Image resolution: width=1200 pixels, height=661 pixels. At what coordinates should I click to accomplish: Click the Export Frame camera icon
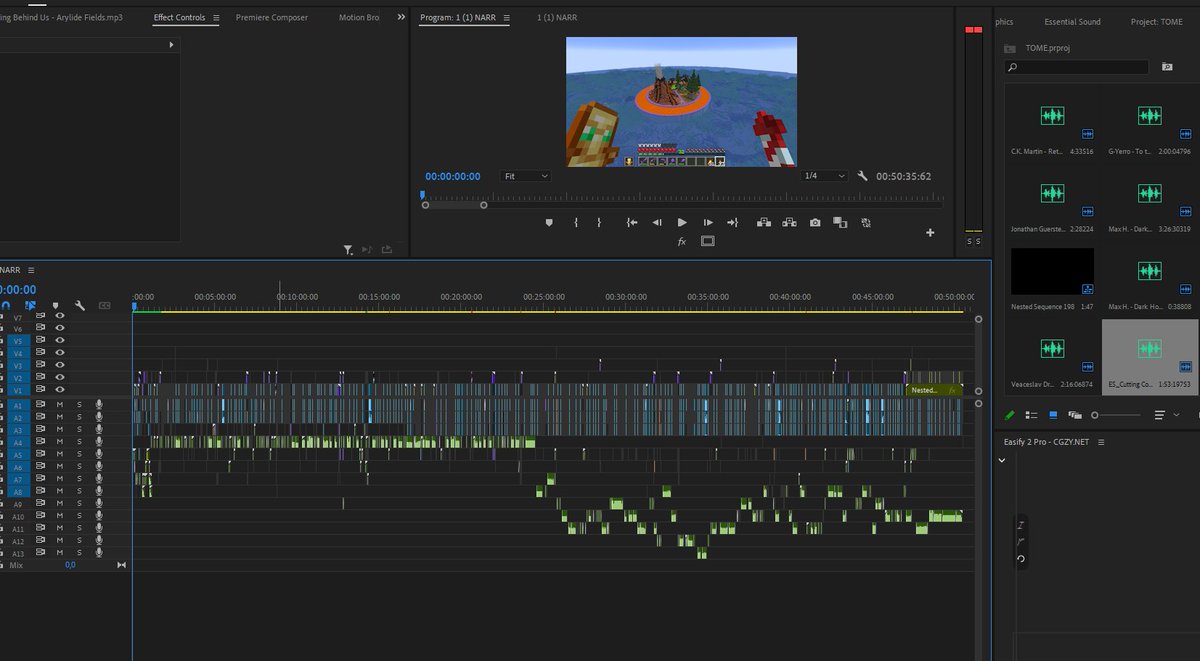[x=815, y=222]
